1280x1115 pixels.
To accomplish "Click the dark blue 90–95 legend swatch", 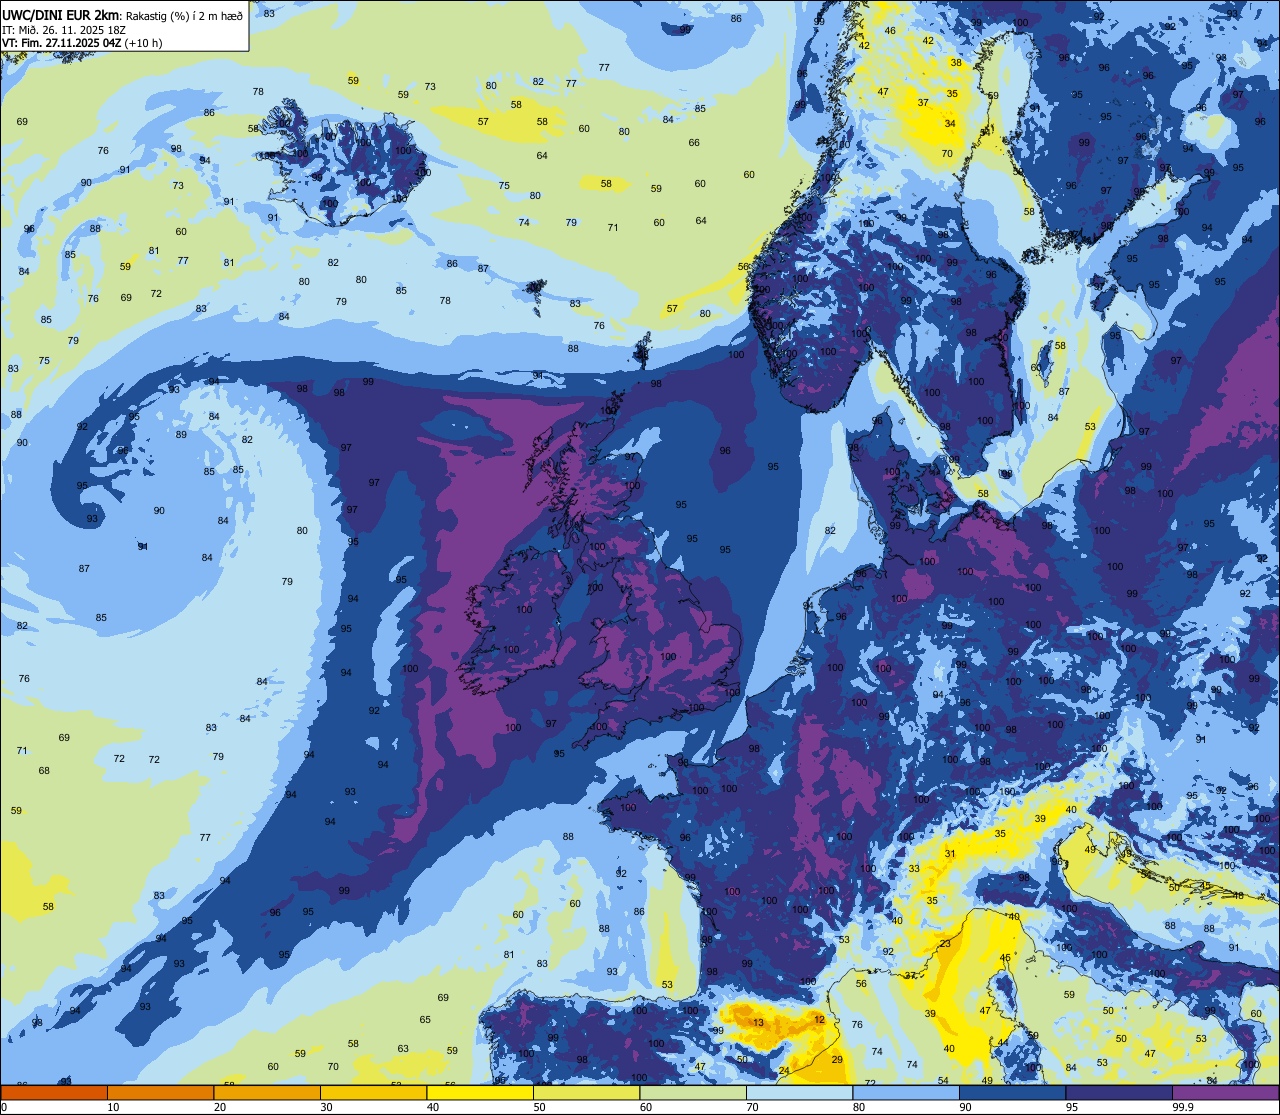I will (x=1012, y=1092).
